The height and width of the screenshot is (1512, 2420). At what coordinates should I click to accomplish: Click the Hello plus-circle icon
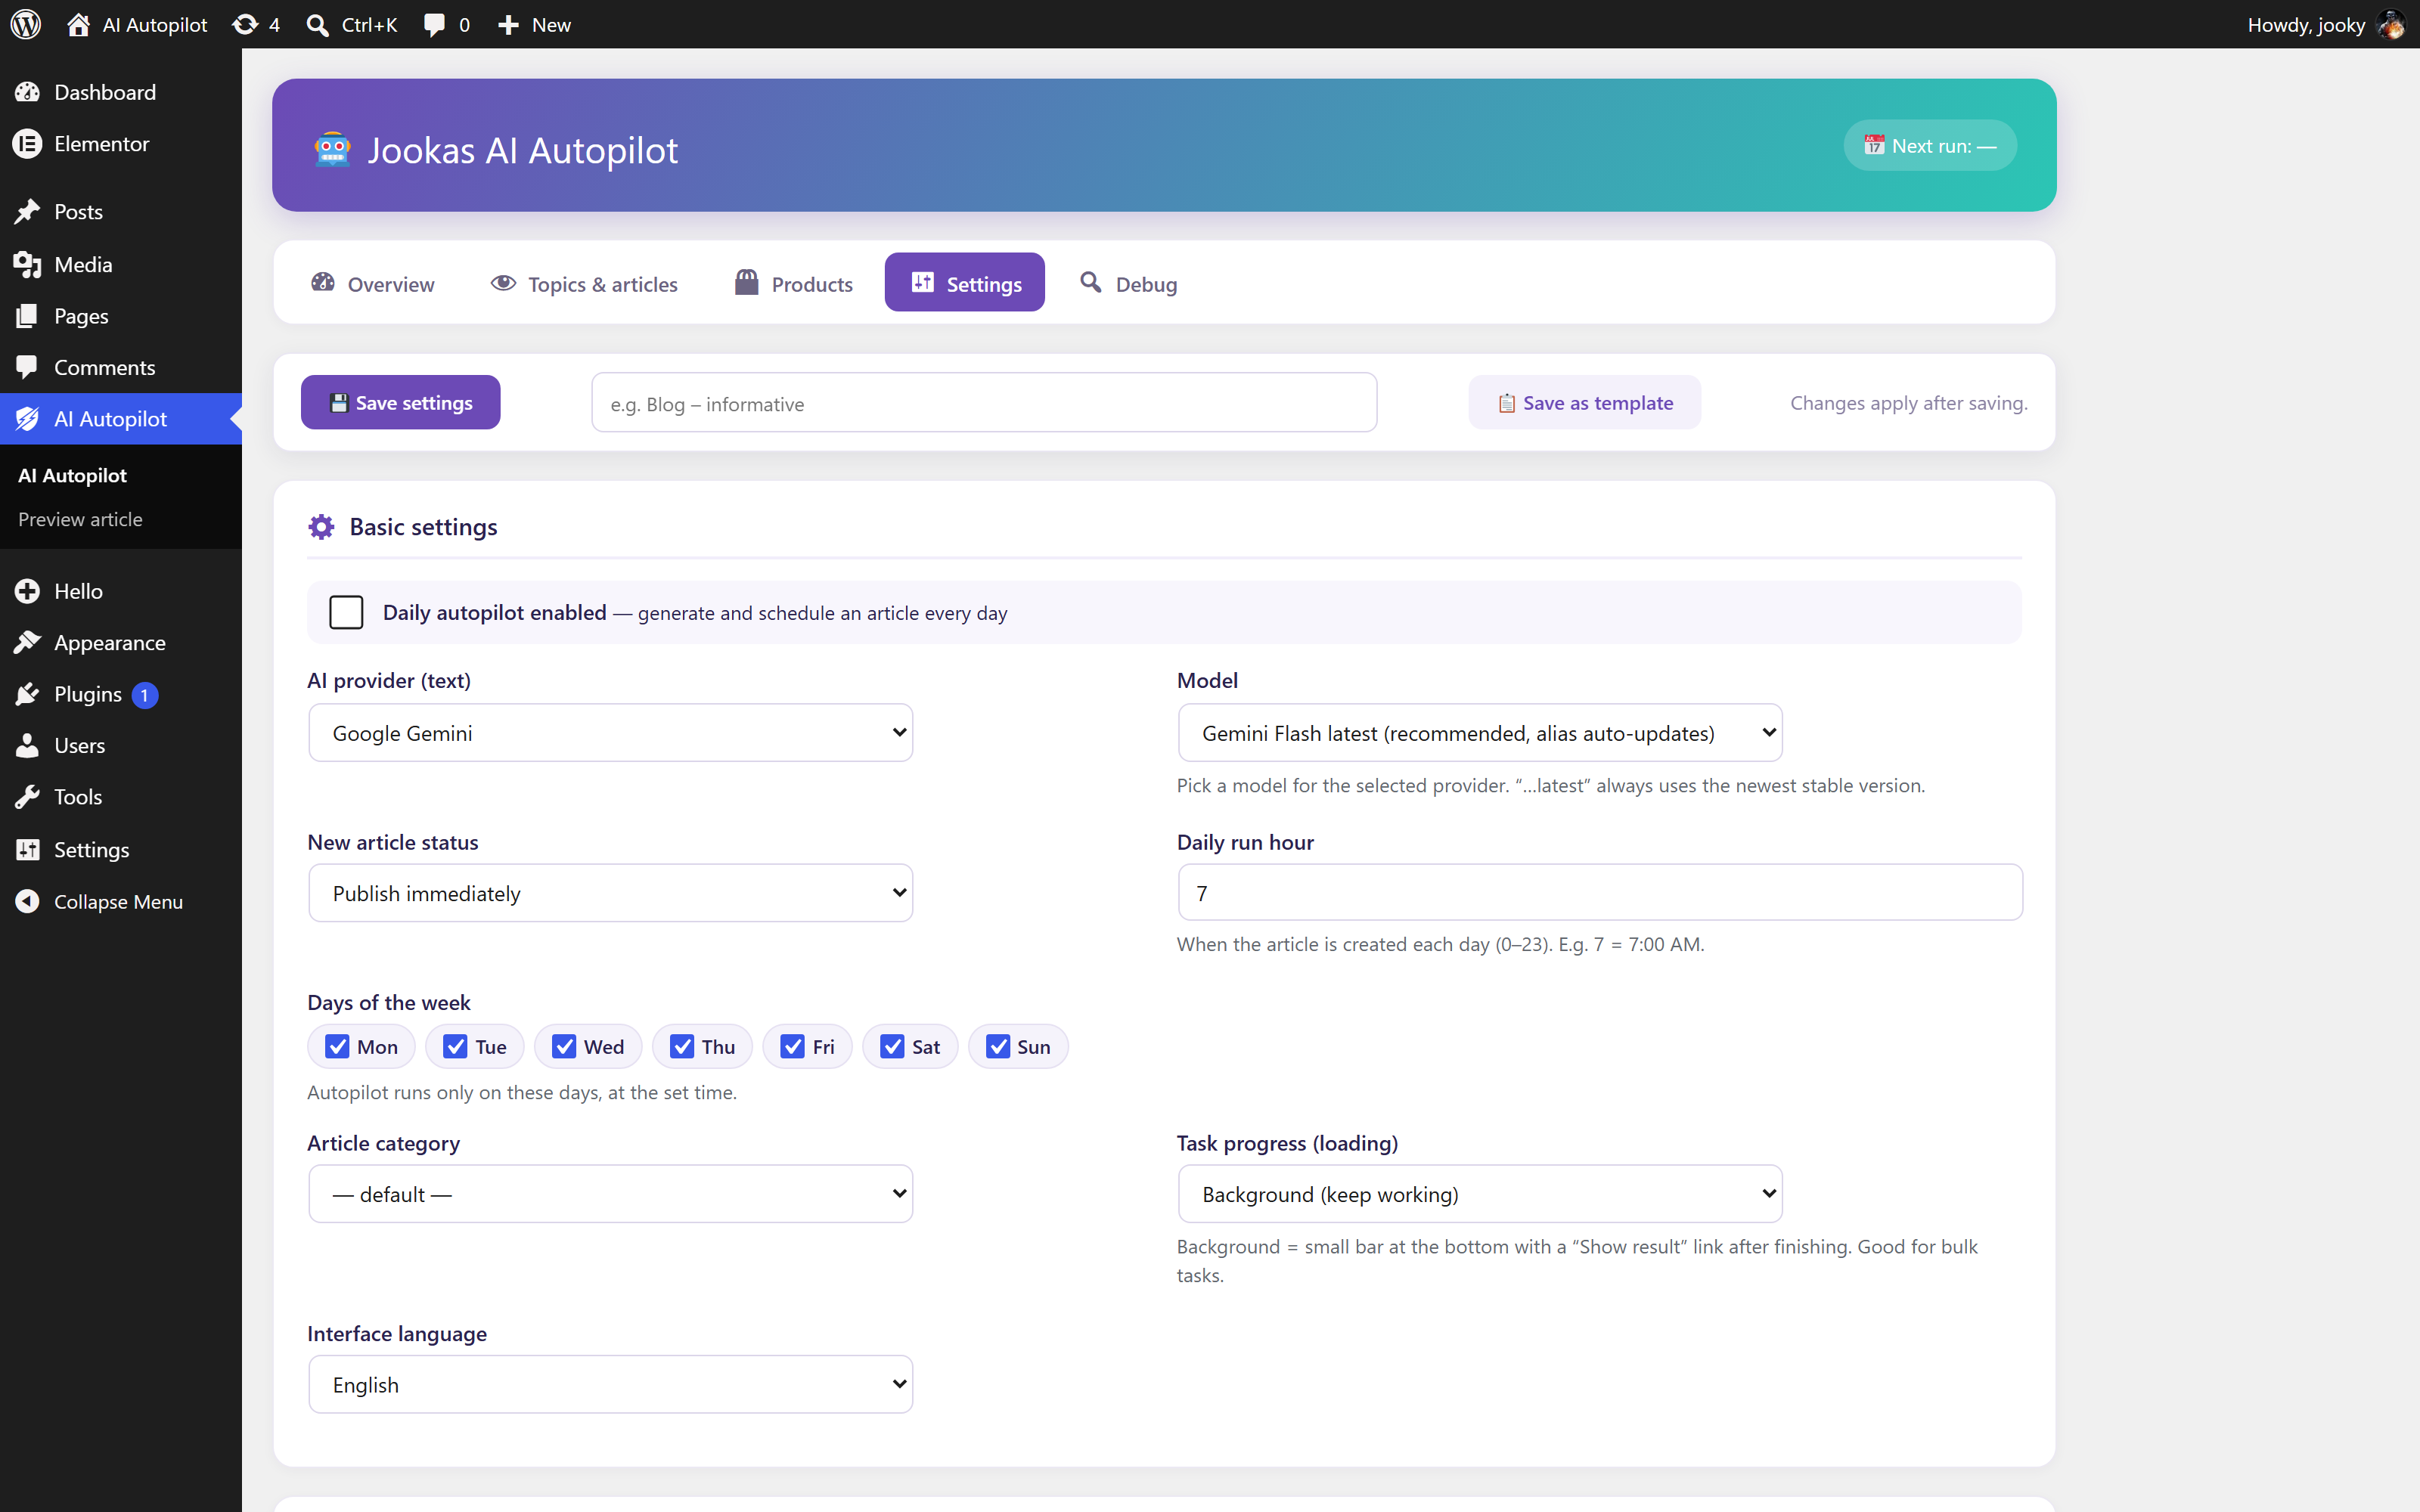tap(28, 591)
